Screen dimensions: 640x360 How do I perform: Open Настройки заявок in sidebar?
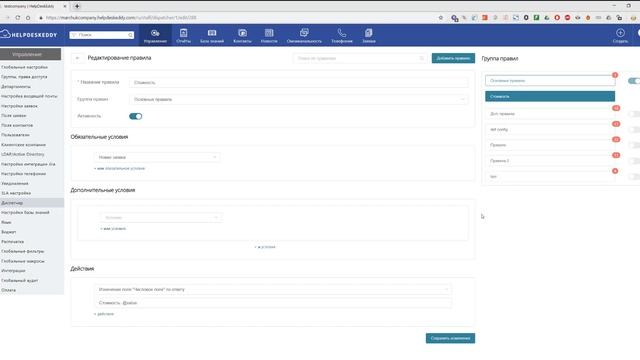[x=19, y=106]
